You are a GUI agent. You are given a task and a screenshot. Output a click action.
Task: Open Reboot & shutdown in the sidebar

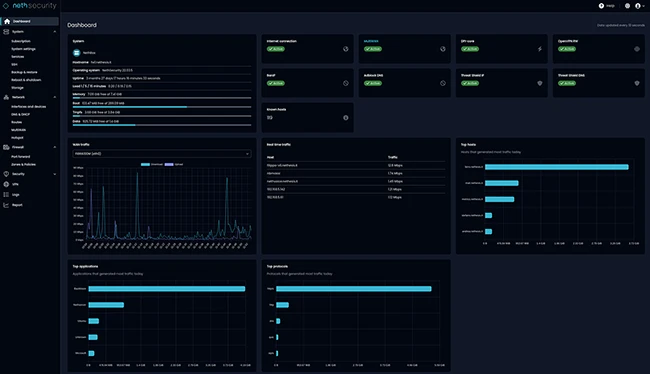[x=26, y=80]
